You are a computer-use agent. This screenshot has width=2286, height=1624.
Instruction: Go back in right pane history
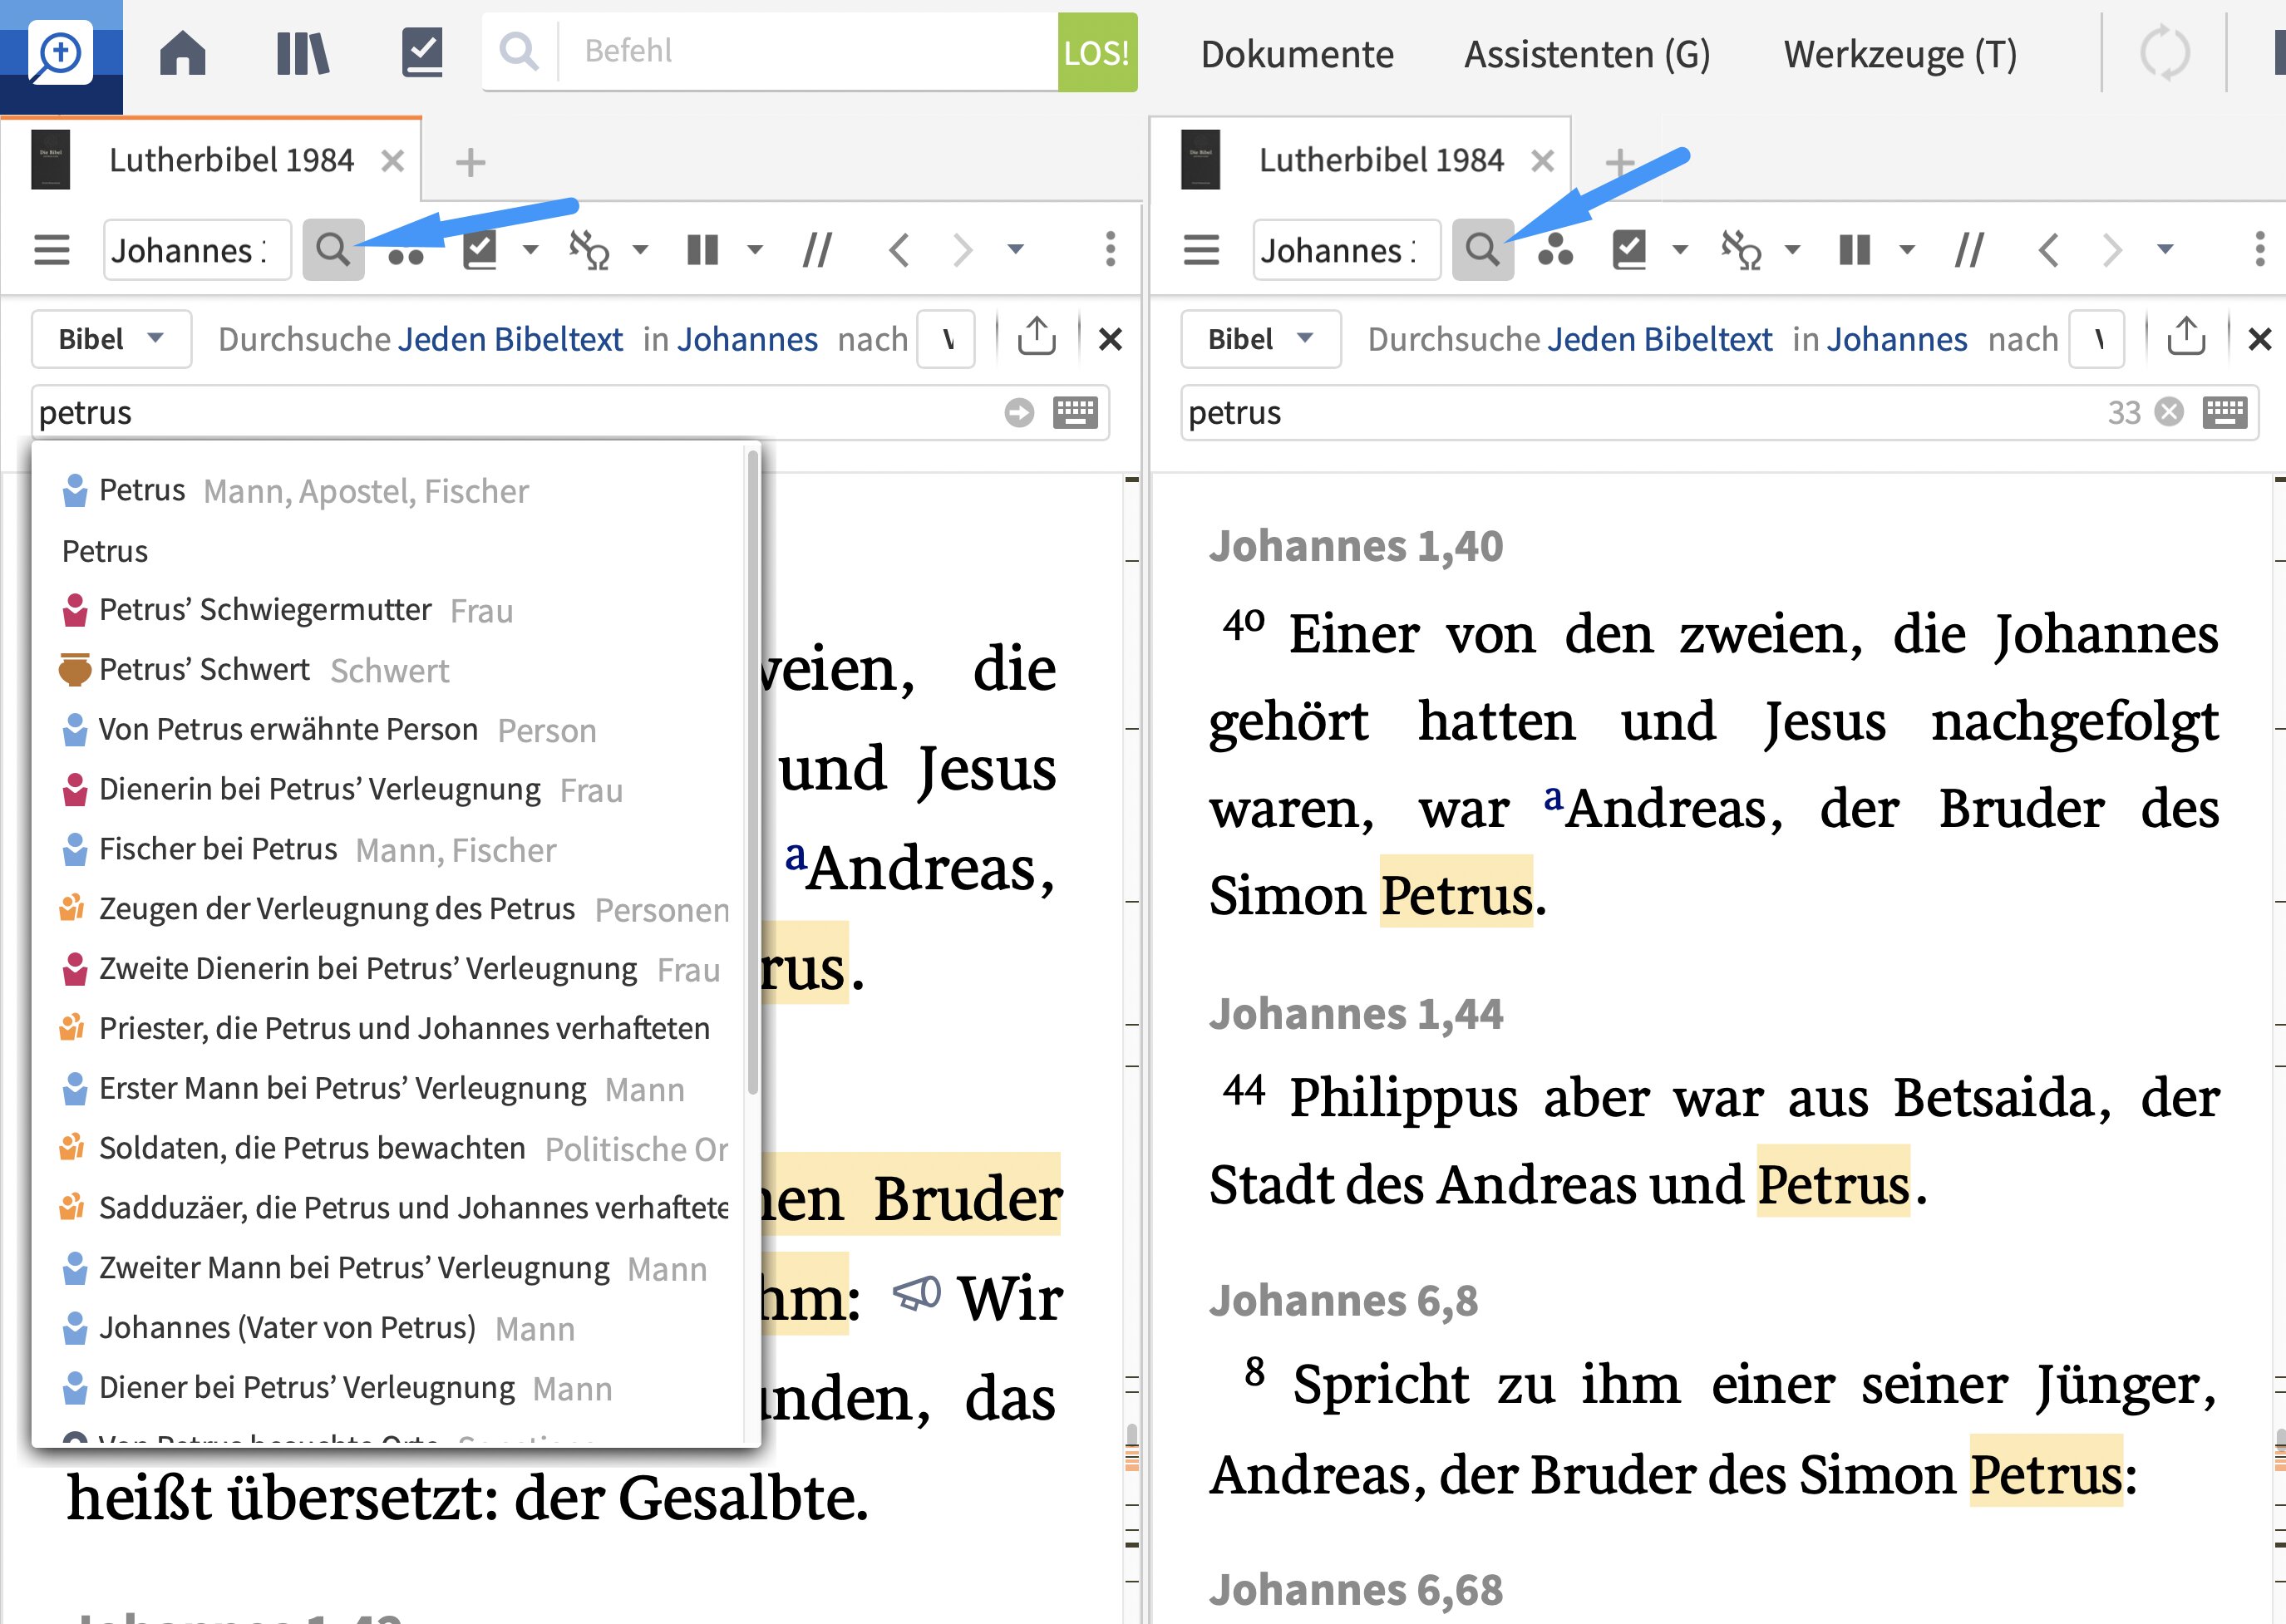pyautogui.click(x=2049, y=249)
